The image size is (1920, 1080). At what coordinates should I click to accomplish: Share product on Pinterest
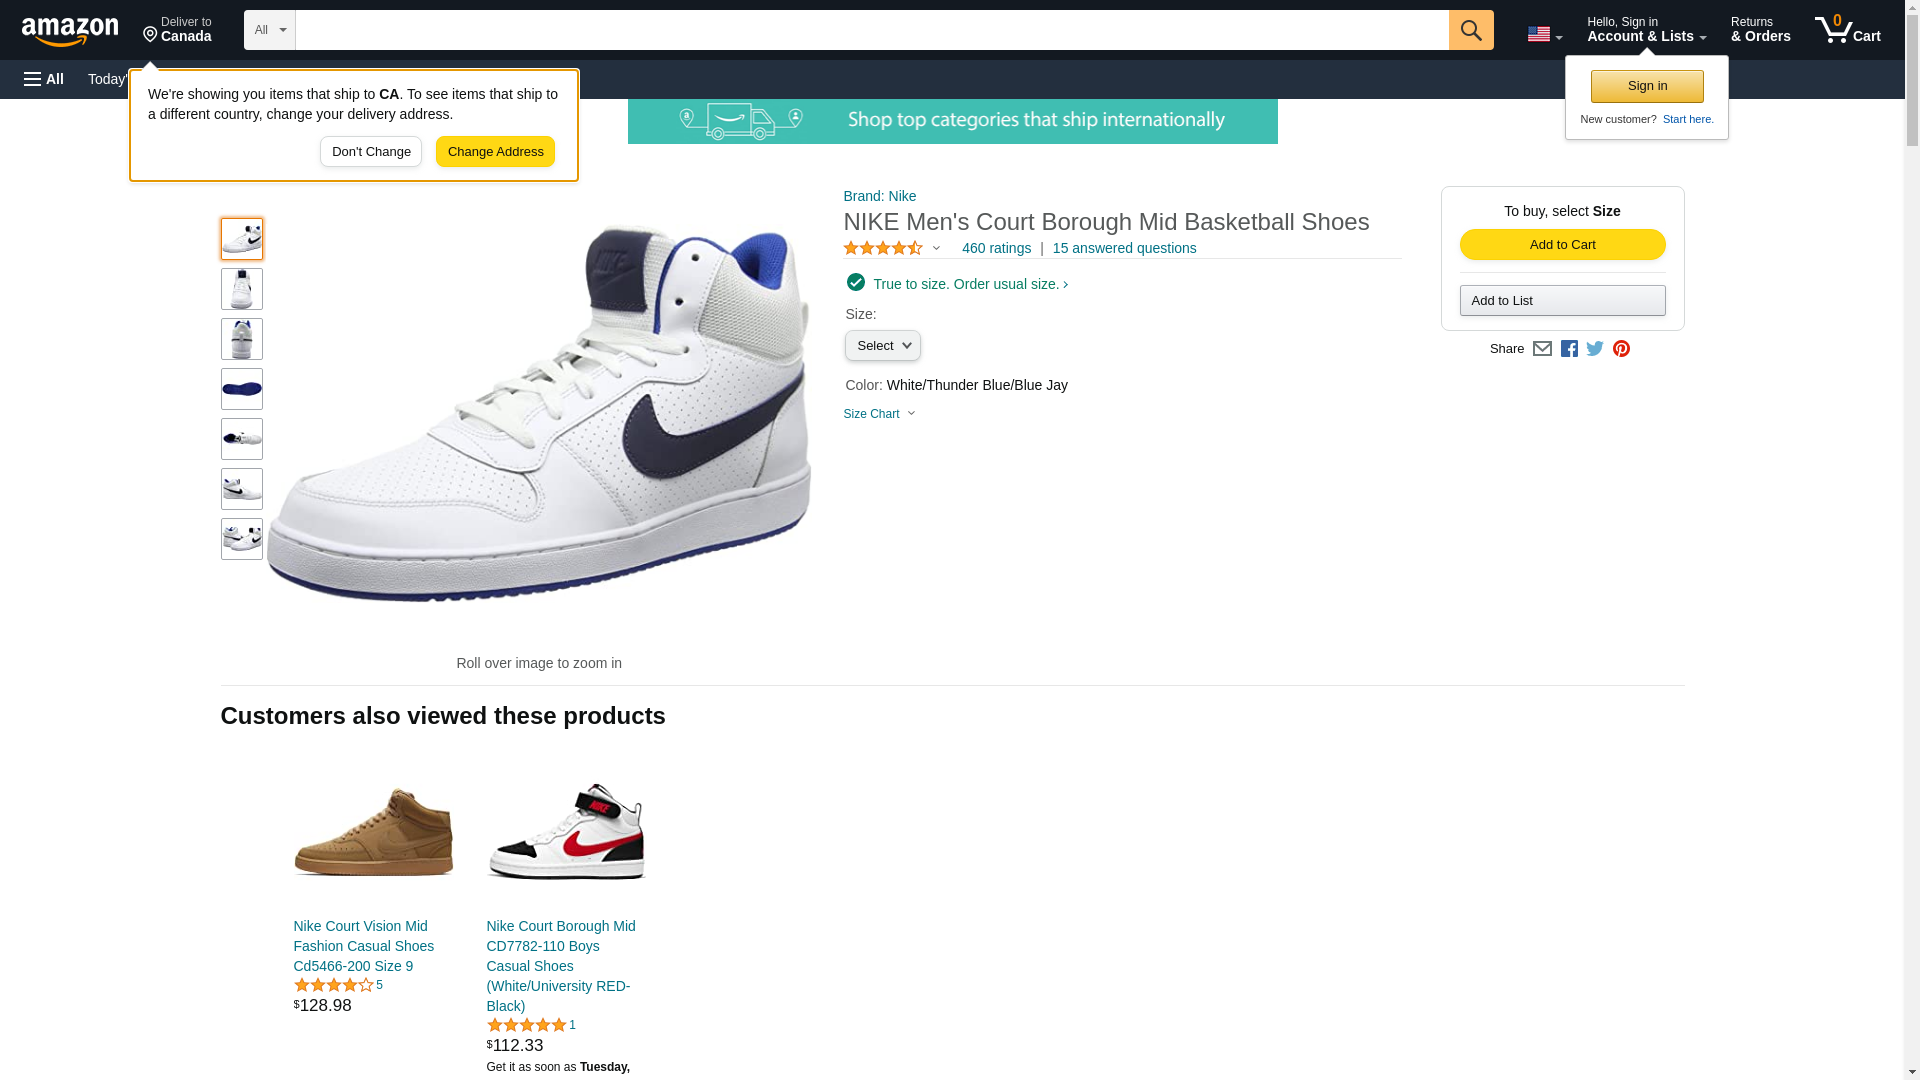click(1621, 349)
